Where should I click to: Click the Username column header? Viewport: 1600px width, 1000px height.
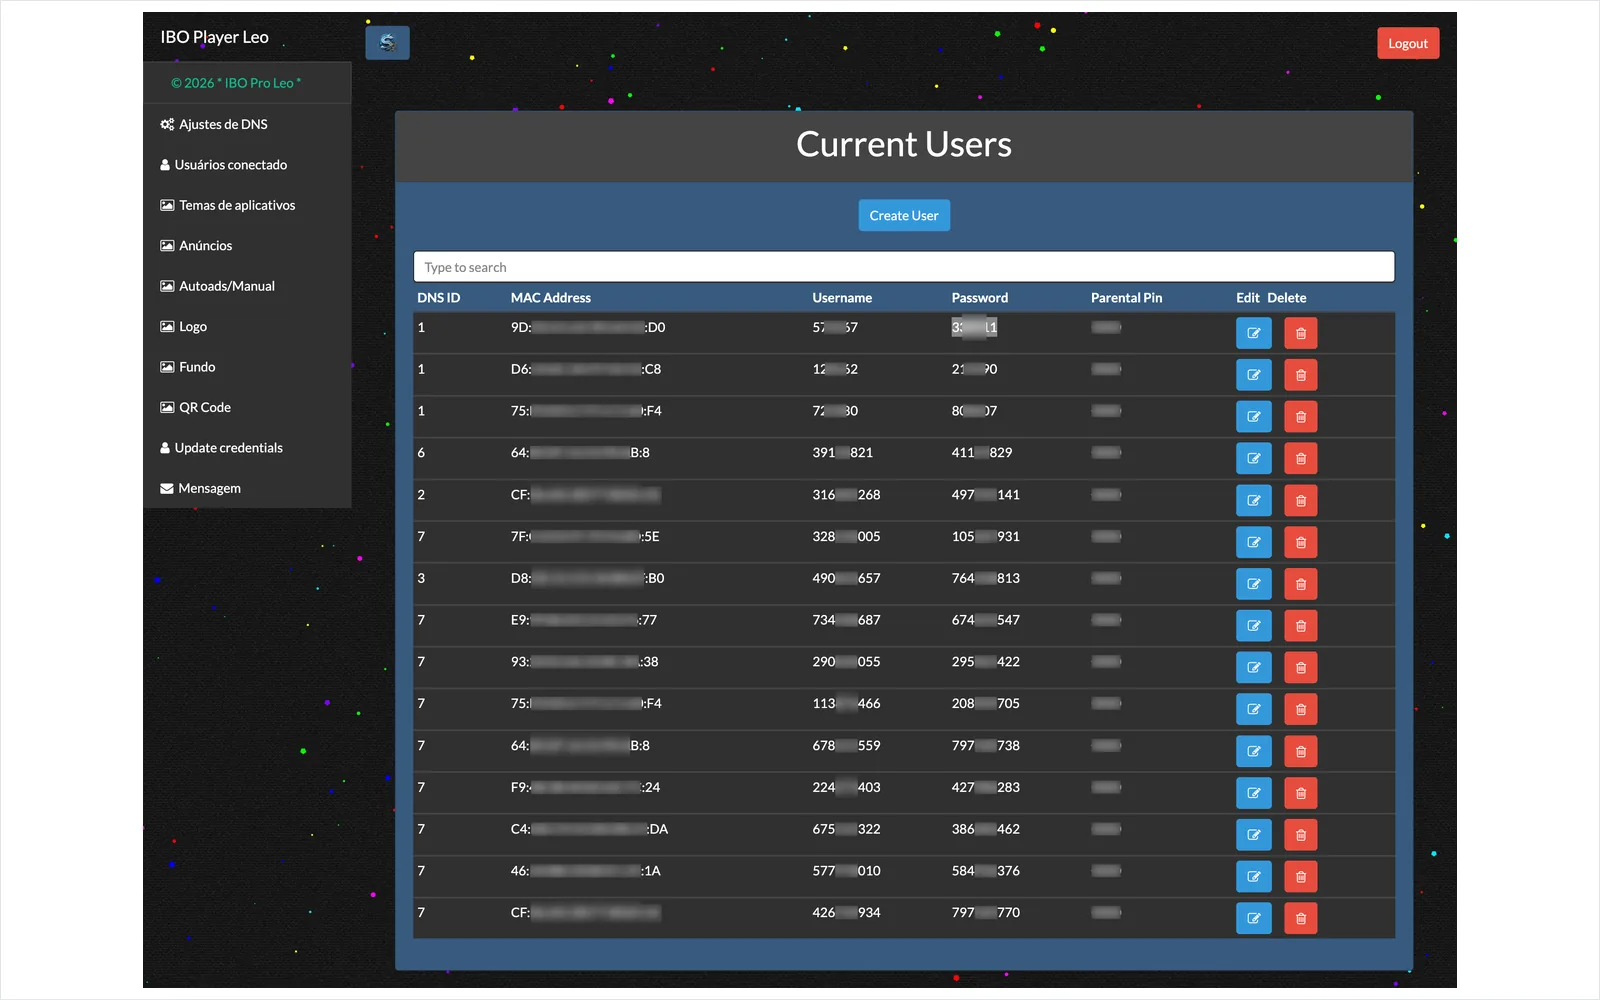coord(842,298)
